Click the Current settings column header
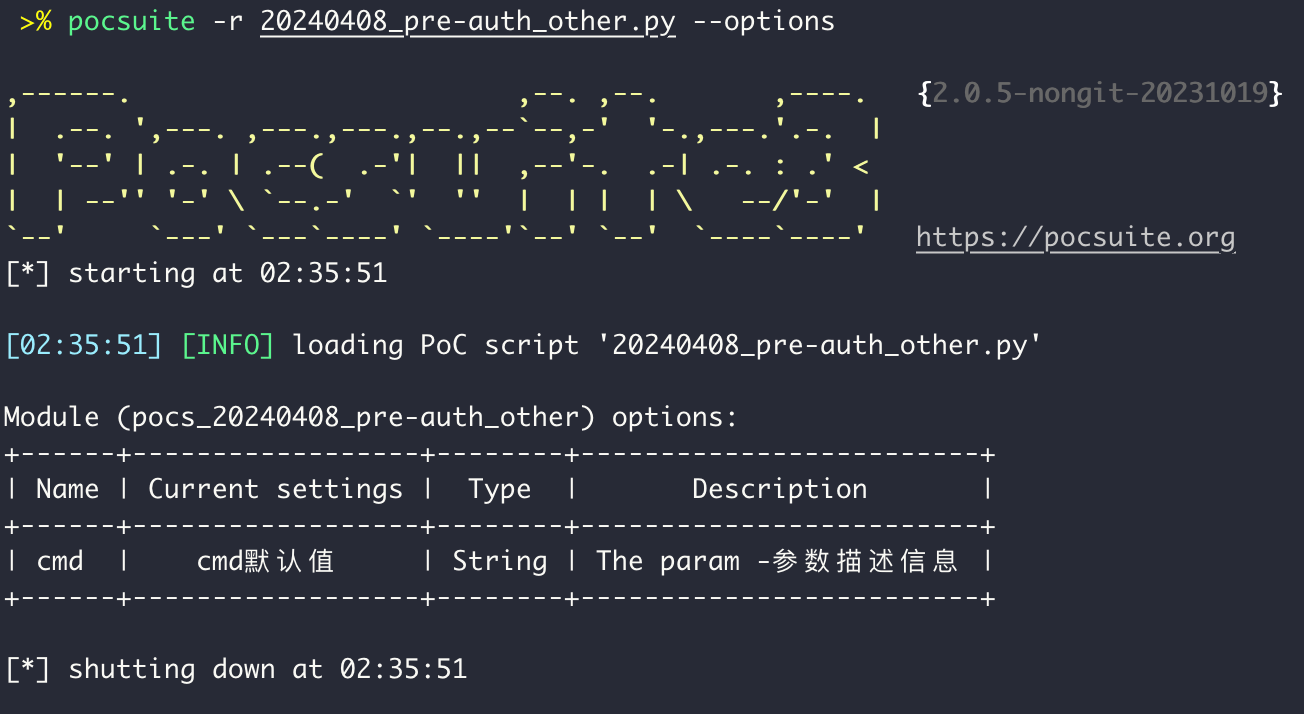The height and width of the screenshot is (714, 1304). pos(275,489)
